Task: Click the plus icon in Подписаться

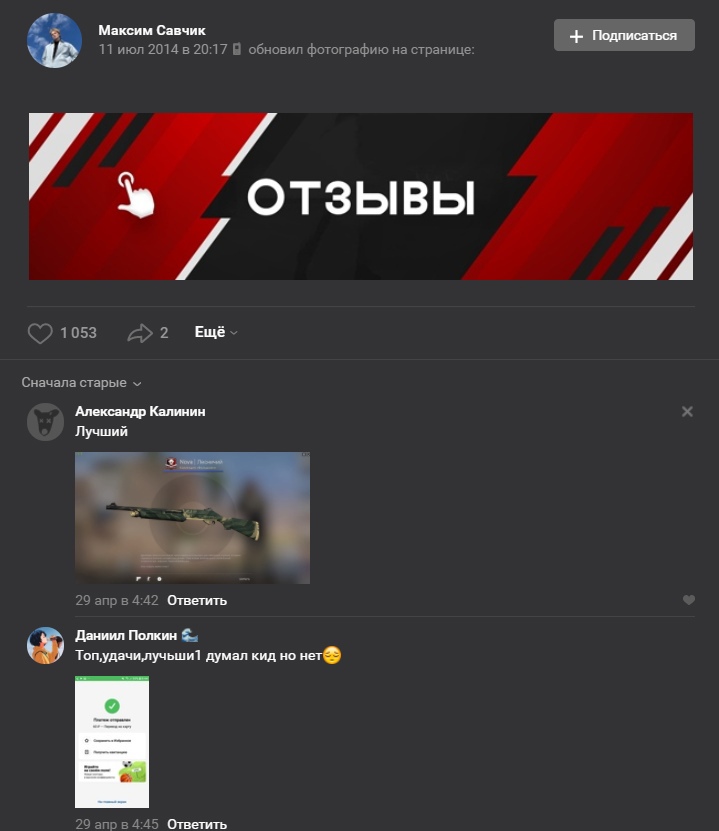Action: [x=576, y=36]
